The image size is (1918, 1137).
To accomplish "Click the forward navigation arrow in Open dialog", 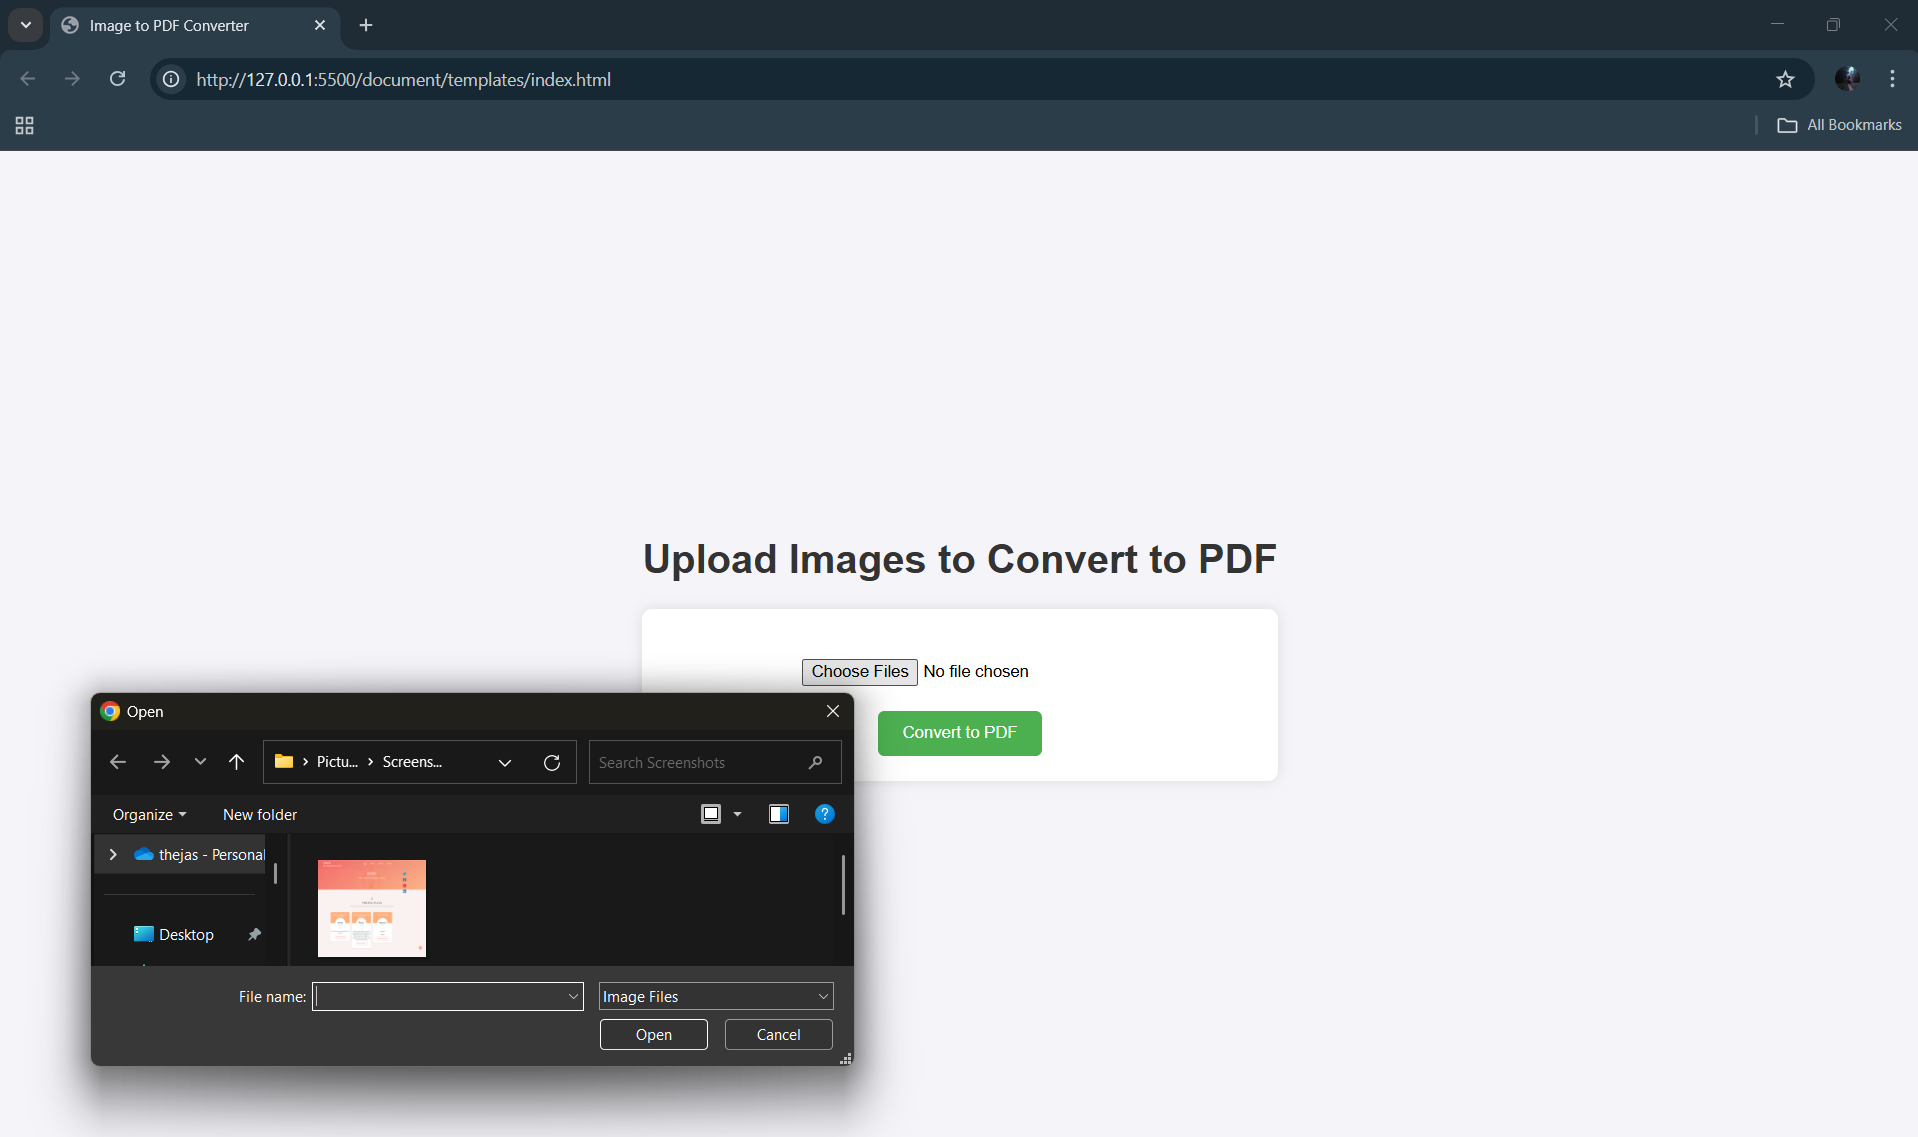I will pyautogui.click(x=161, y=761).
